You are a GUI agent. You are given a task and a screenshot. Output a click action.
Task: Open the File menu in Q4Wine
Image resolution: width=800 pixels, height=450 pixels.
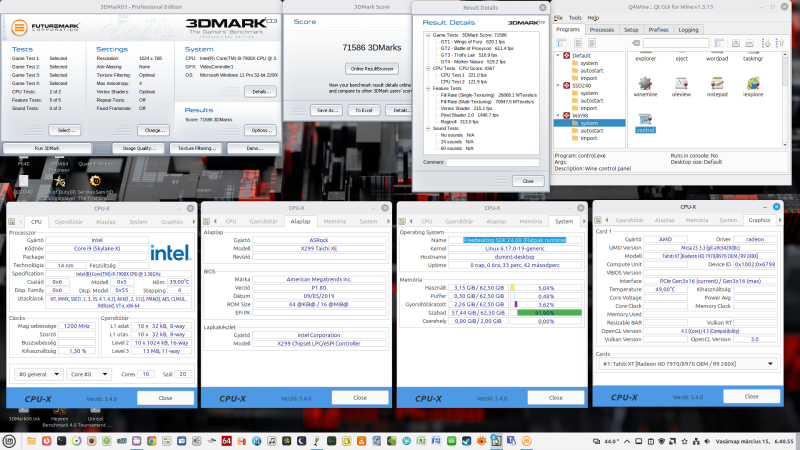click(x=558, y=17)
